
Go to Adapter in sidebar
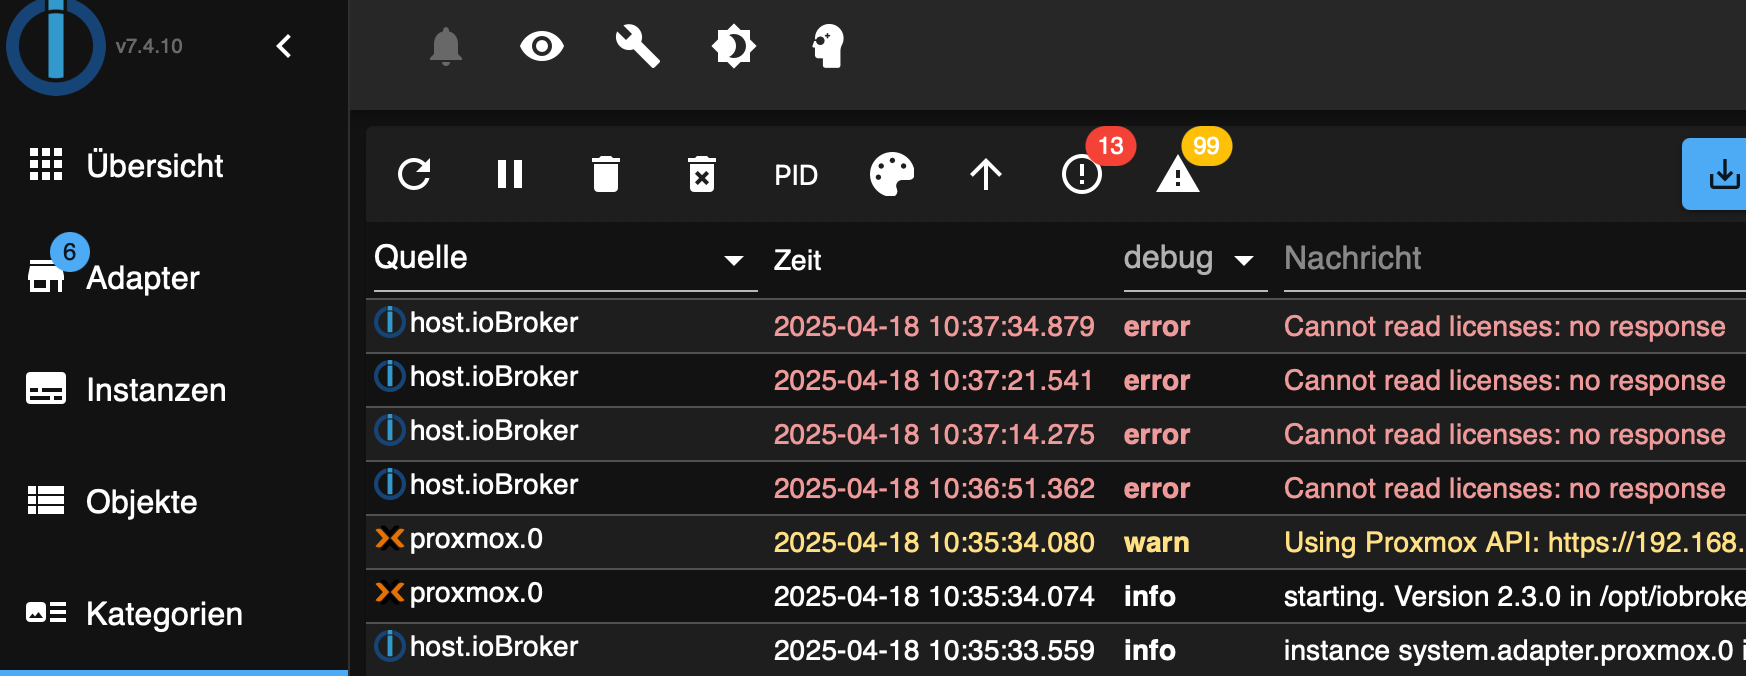(143, 278)
